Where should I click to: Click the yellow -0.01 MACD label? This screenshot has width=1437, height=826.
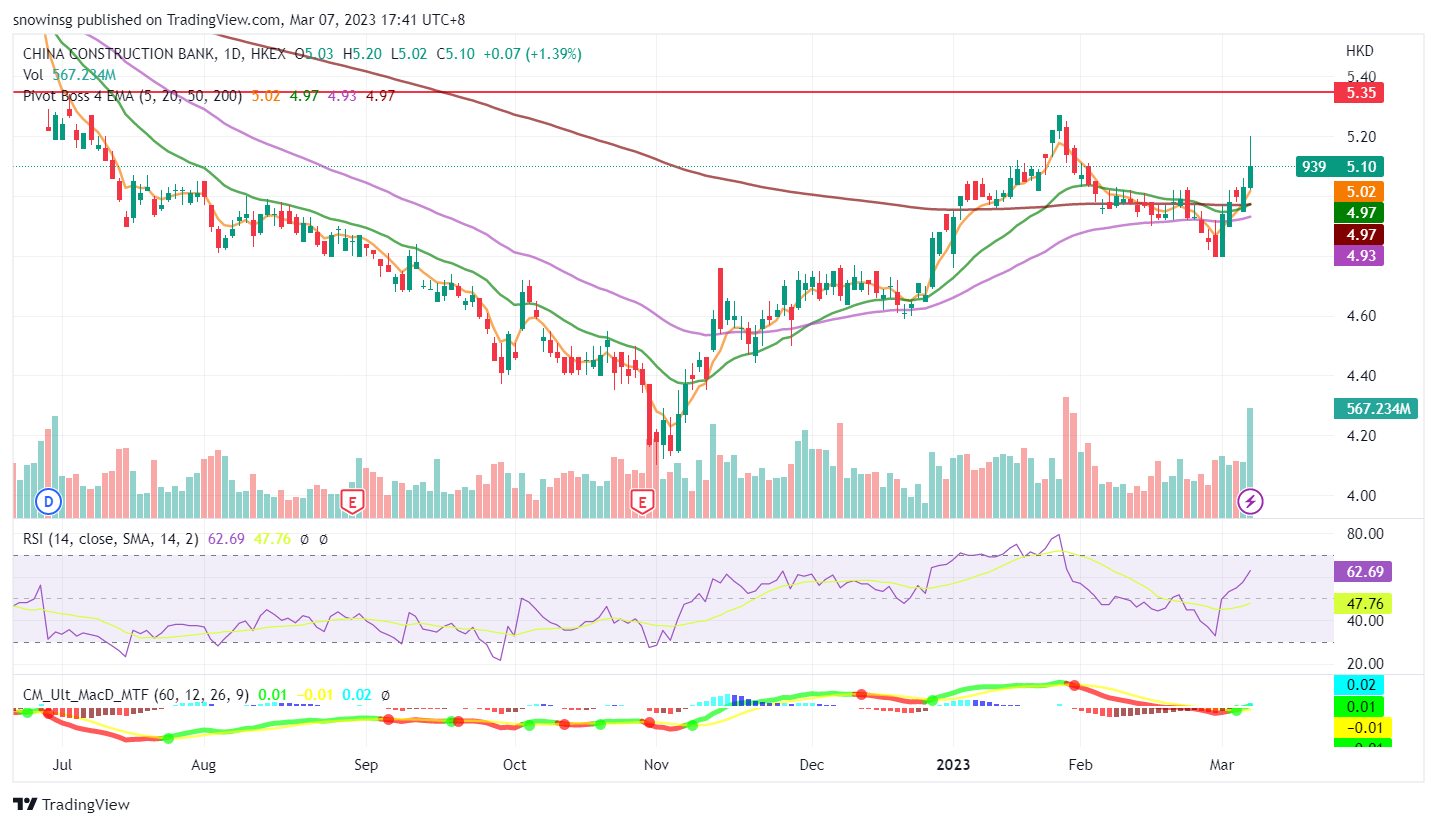[x=1363, y=727]
